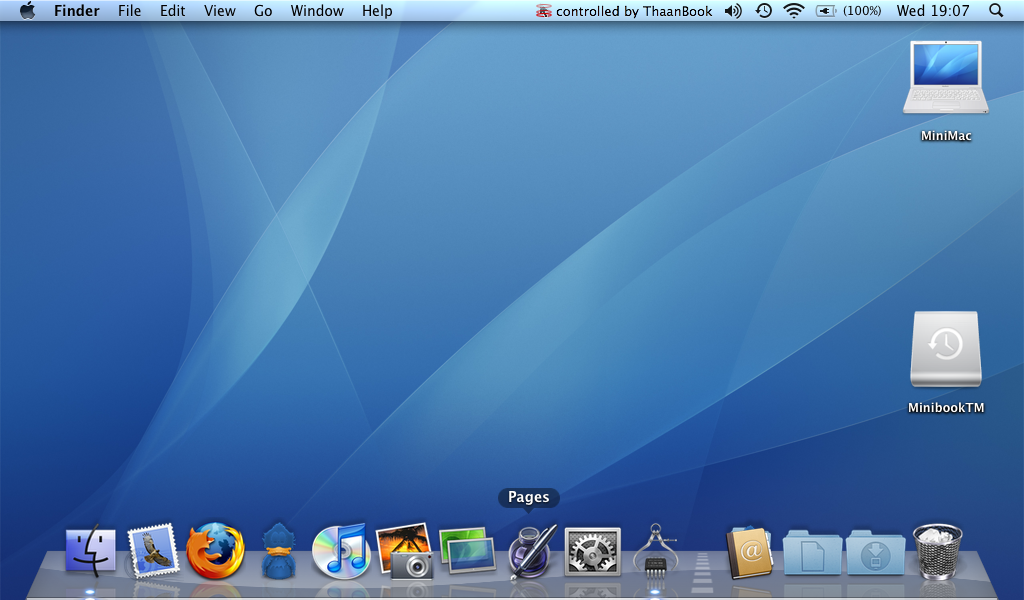This screenshot has height=600, width=1024.
Task: Open the Help menu
Action: [377, 10]
